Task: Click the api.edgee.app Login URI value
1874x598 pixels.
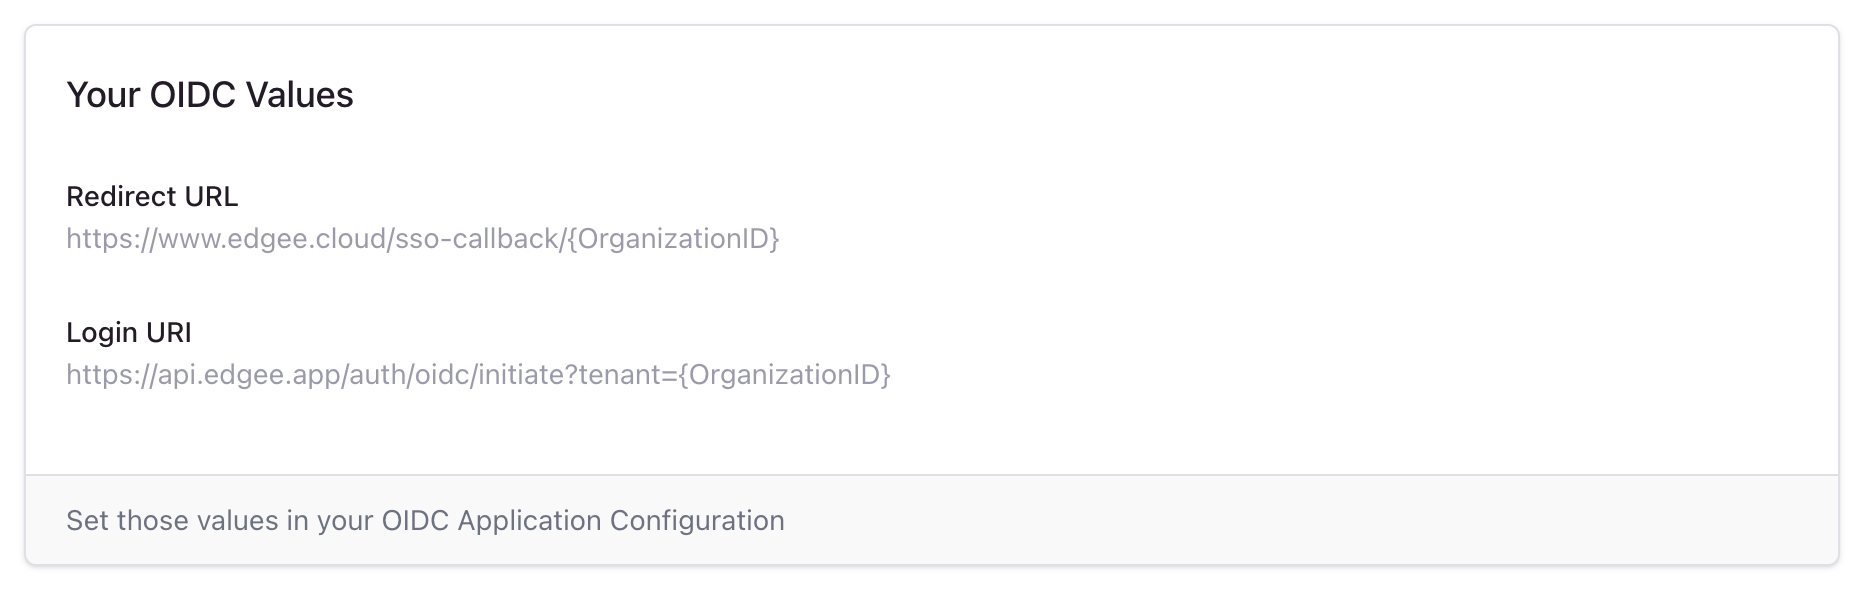Action: point(480,376)
